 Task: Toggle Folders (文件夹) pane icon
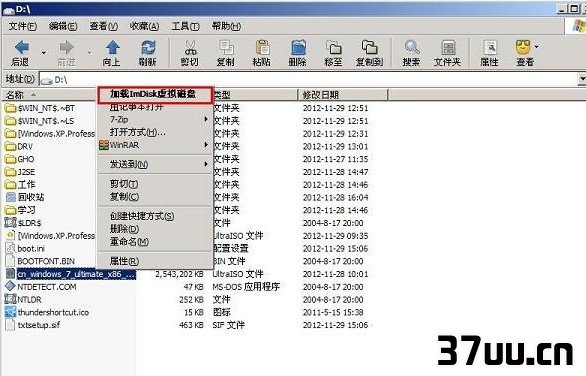[x=448, y=47]
